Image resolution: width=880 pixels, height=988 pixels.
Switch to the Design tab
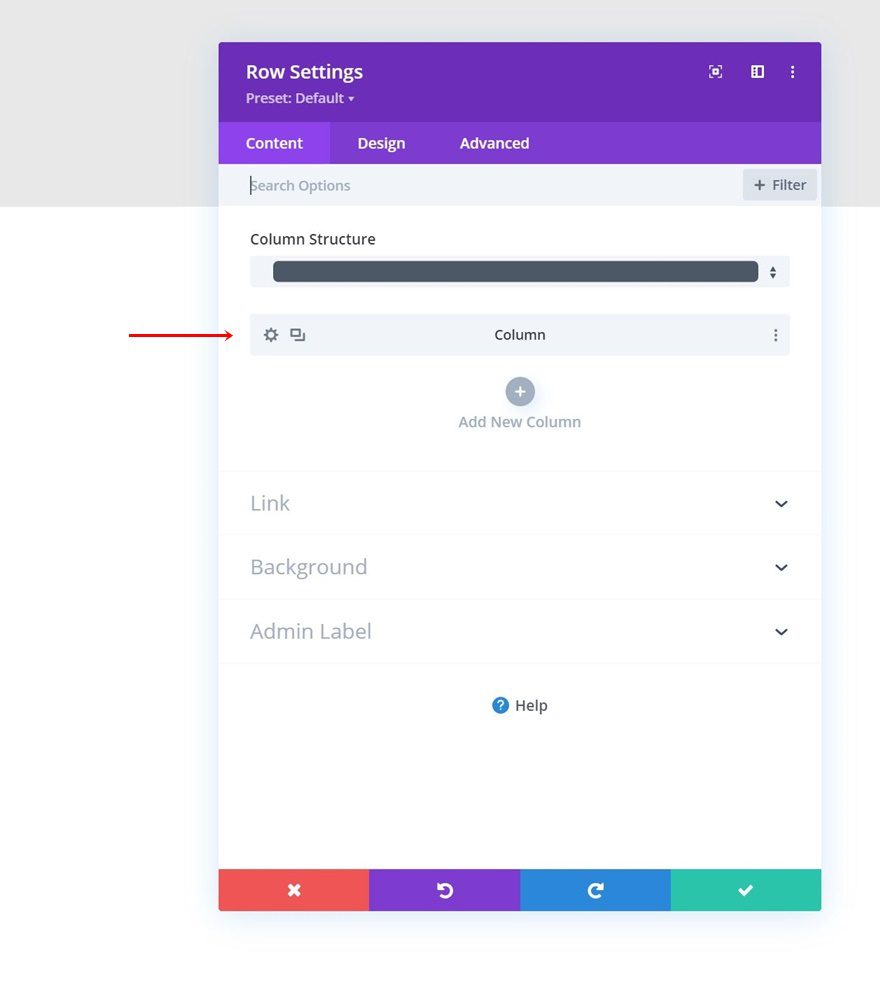[x=381, y=143]
